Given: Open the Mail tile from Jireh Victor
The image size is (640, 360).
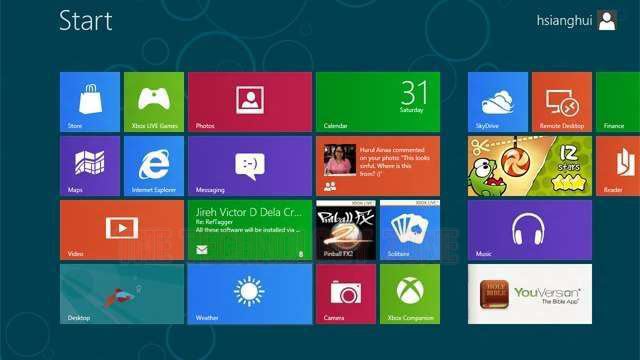Looking at the screenshot, I should pos(250,230).
